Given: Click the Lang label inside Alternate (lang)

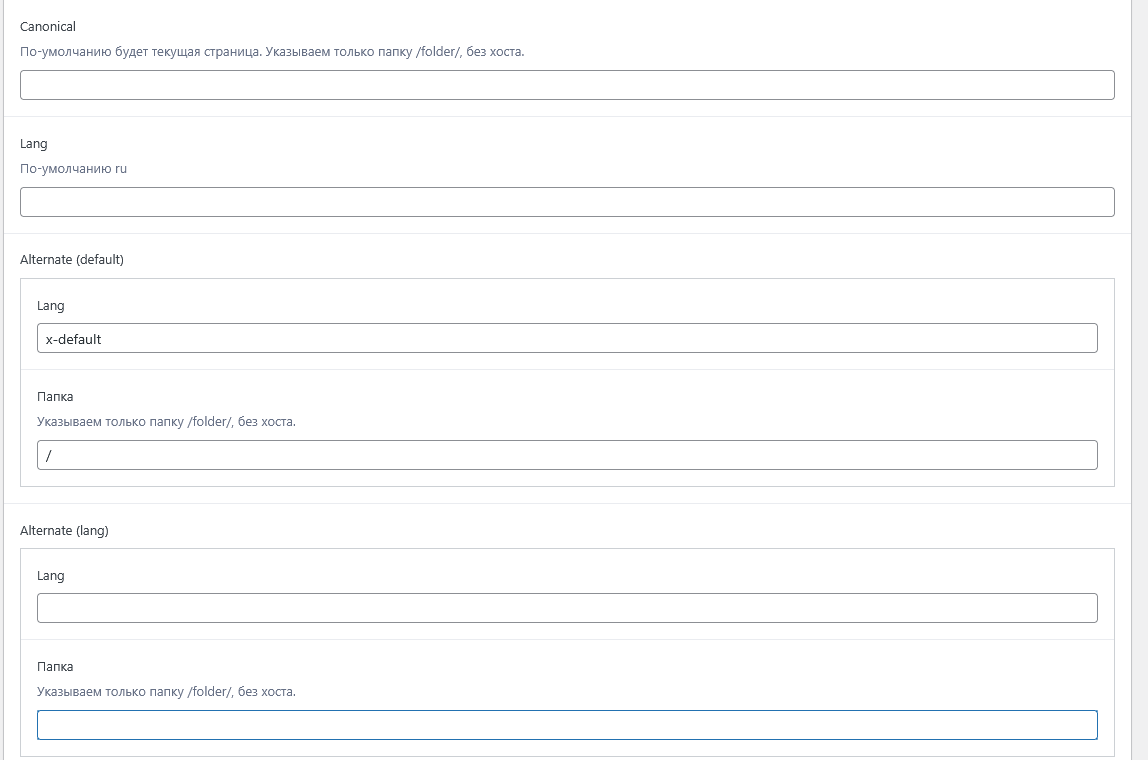Looking at the screenshot, I should click(x=51, y=576).
